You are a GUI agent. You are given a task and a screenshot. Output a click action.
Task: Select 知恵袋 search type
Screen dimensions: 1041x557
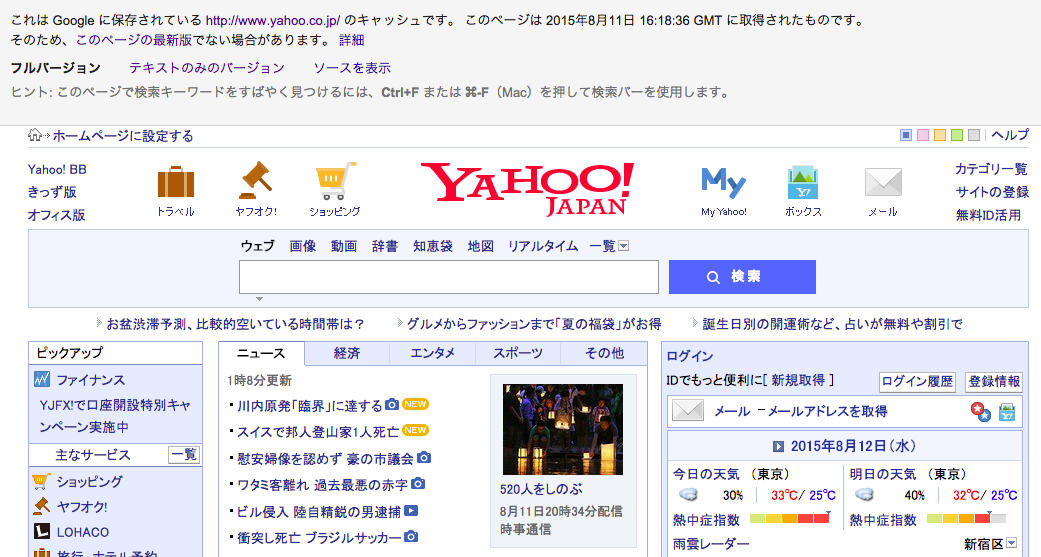[x=433, y=246]
